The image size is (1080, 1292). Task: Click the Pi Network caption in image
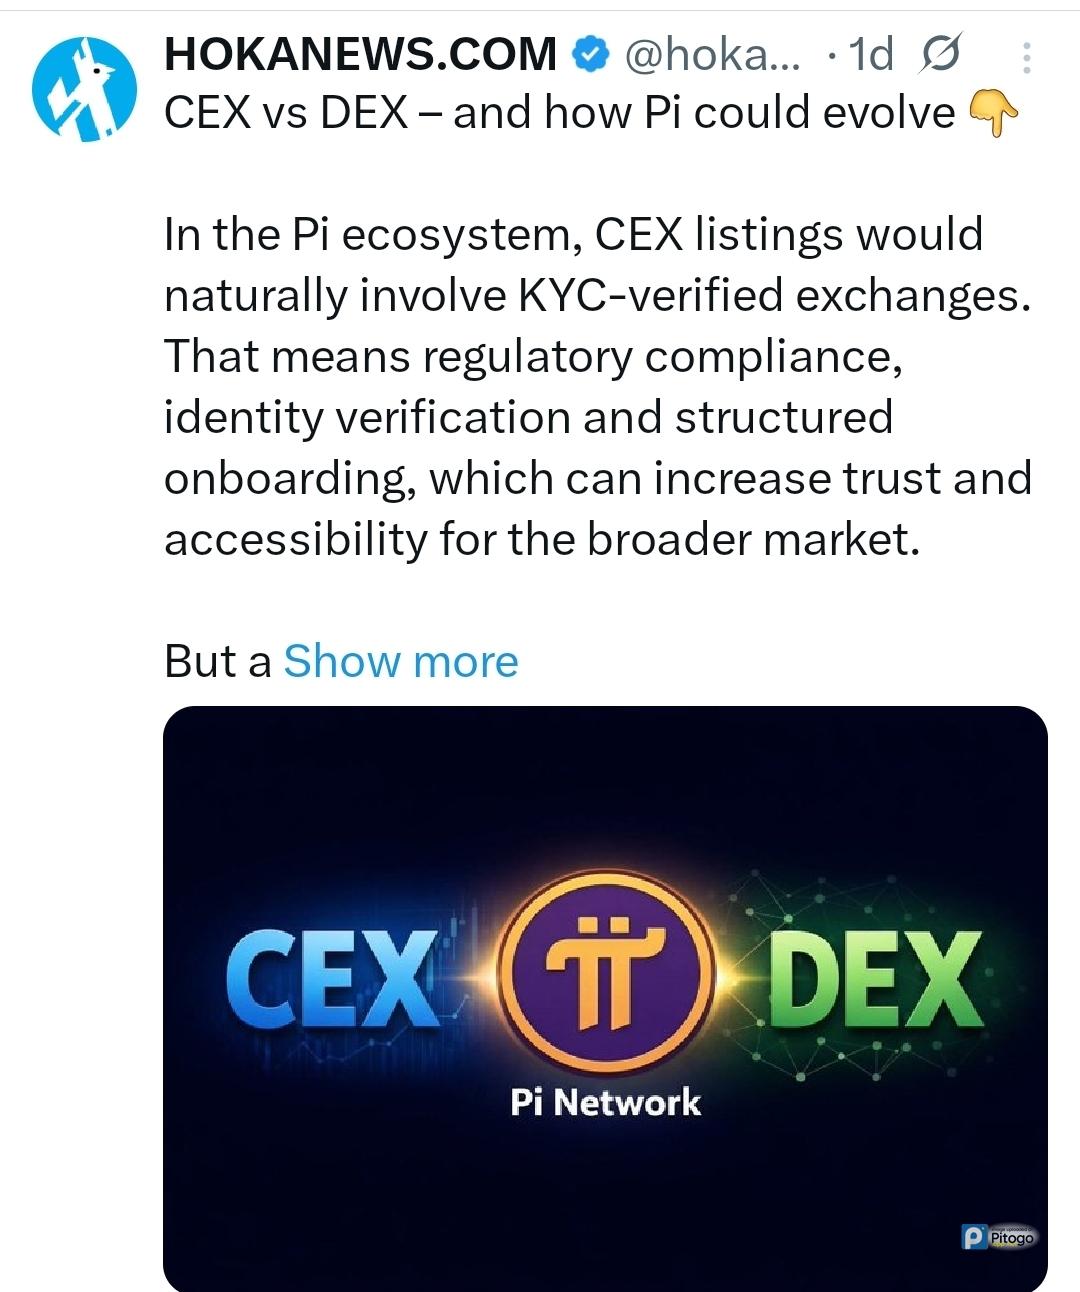[605, 1102]
